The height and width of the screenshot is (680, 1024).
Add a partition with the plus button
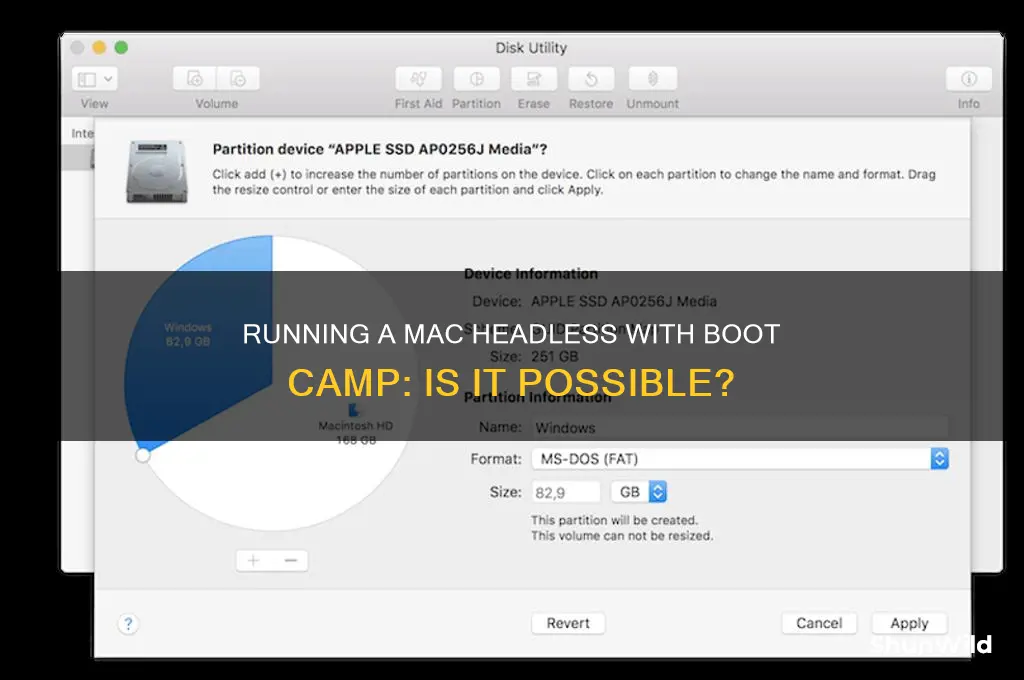254,560
